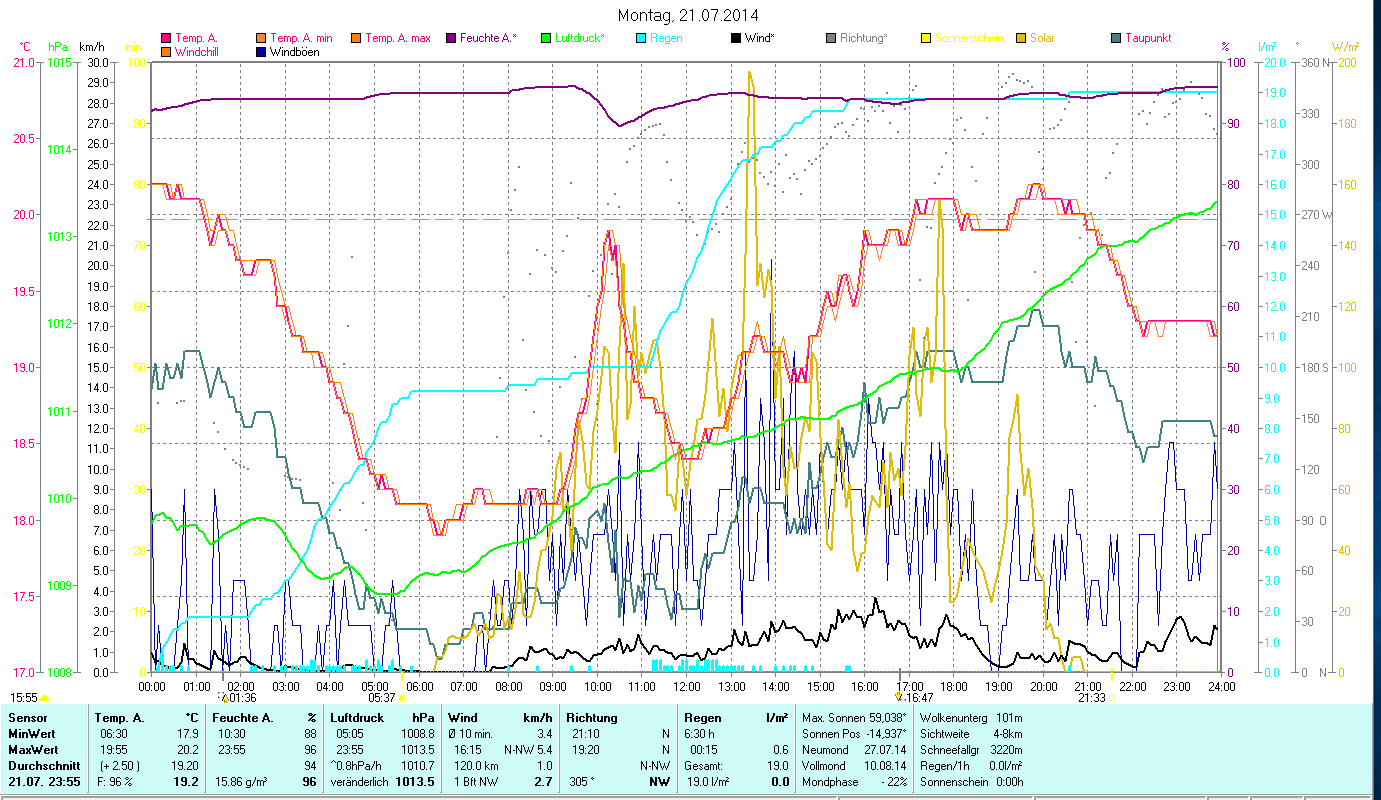Click the Temp. A. max legend swatch
This screenshot has height=800, width=1381.
356,39
